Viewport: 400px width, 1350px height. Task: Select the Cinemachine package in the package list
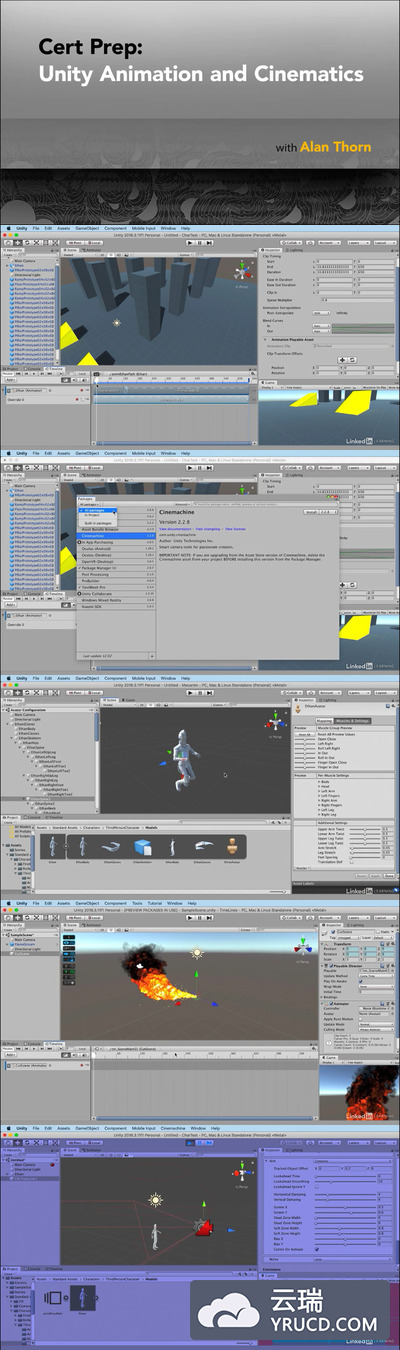(116, 535)
